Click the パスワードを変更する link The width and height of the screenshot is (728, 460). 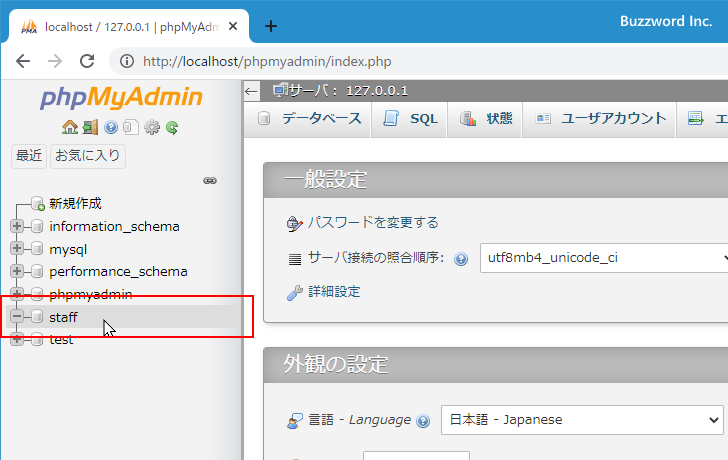(373, 222)
